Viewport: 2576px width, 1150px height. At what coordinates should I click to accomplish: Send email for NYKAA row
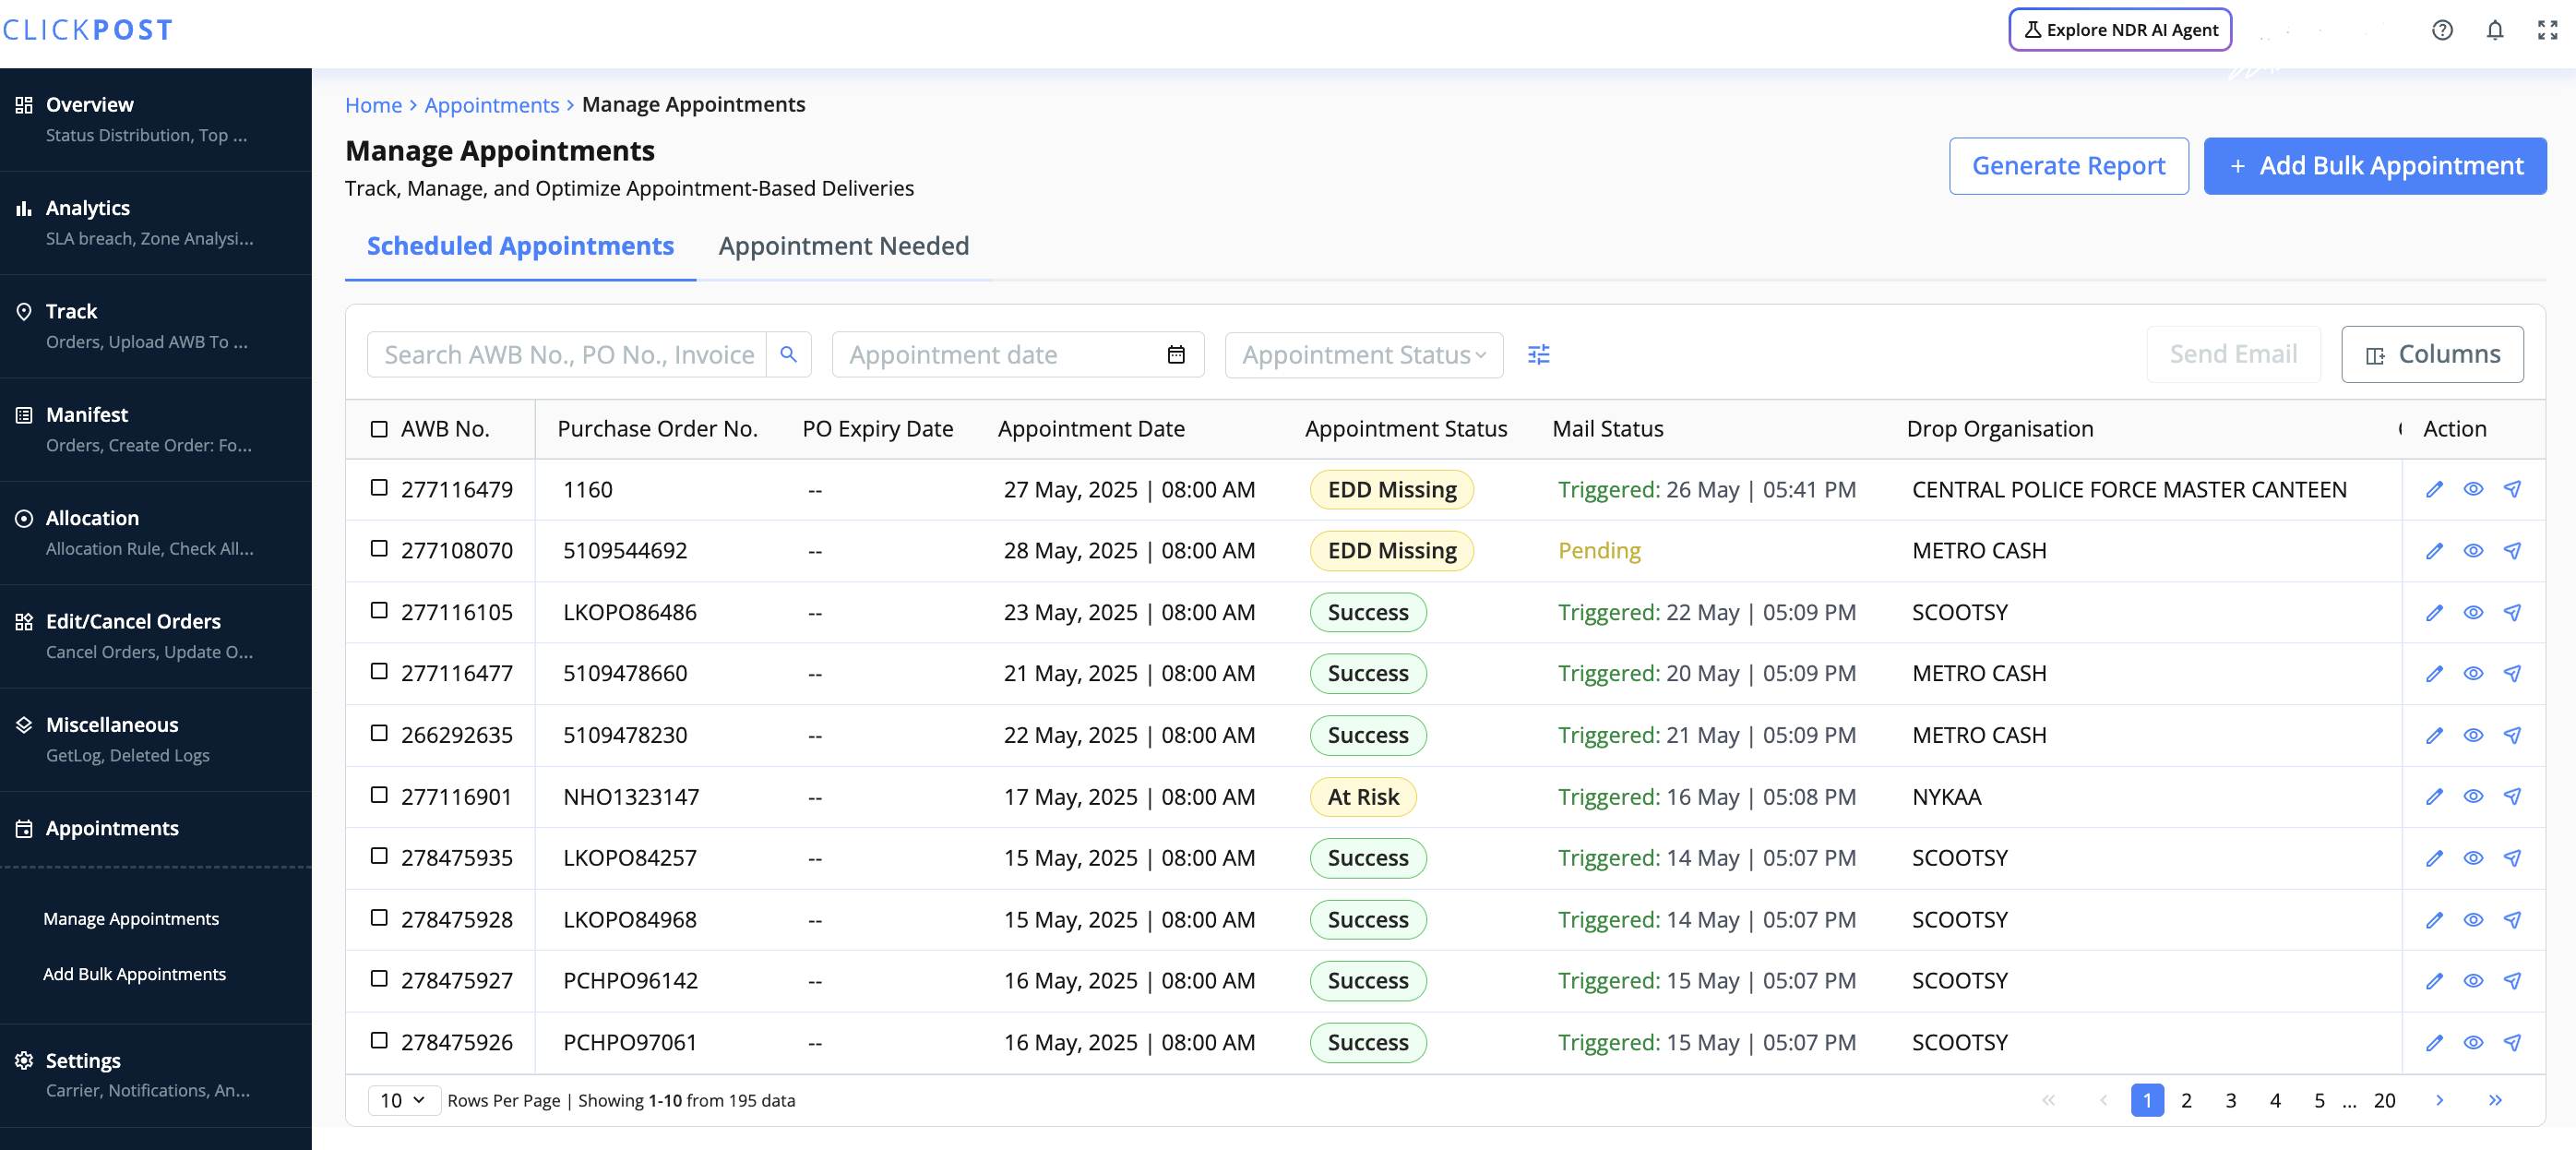pyautogui.click(x=2512, y=796)
